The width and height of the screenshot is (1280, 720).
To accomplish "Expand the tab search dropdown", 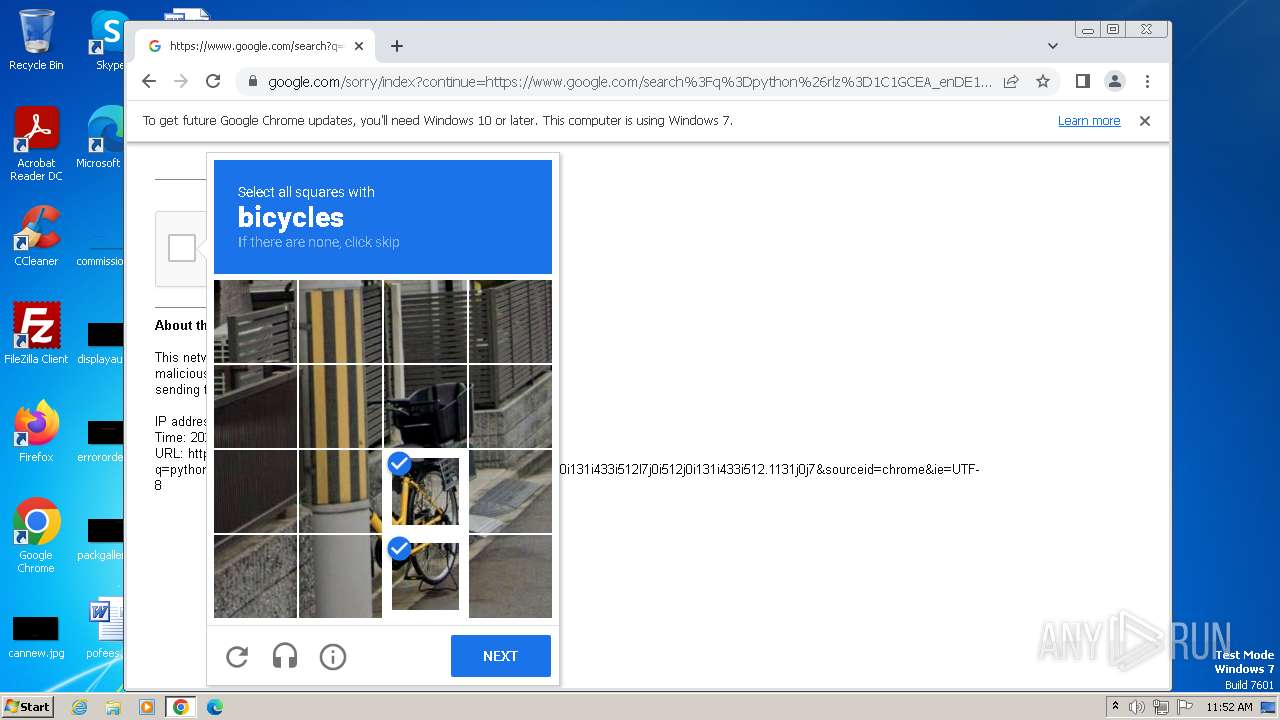I will pos(1053,46).
